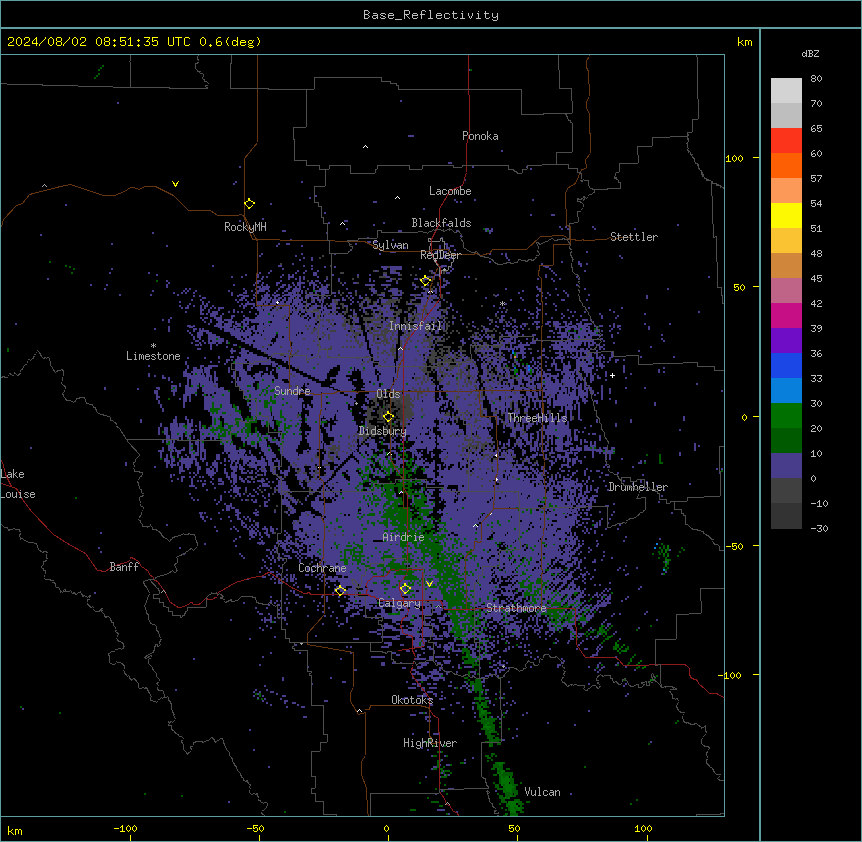Click the Blackfalds city label
862x842 pixels.
tap(441, 223)
